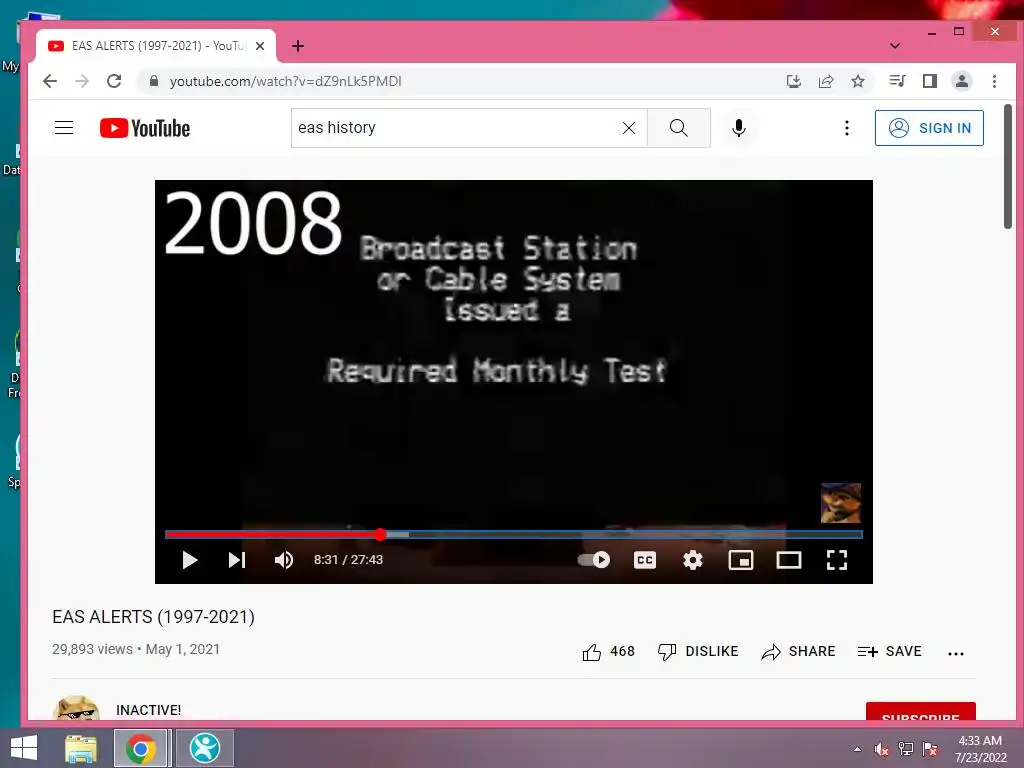The image size is (1024, 768).
Task: Go back to the previous page
Action: coord(50,81)
